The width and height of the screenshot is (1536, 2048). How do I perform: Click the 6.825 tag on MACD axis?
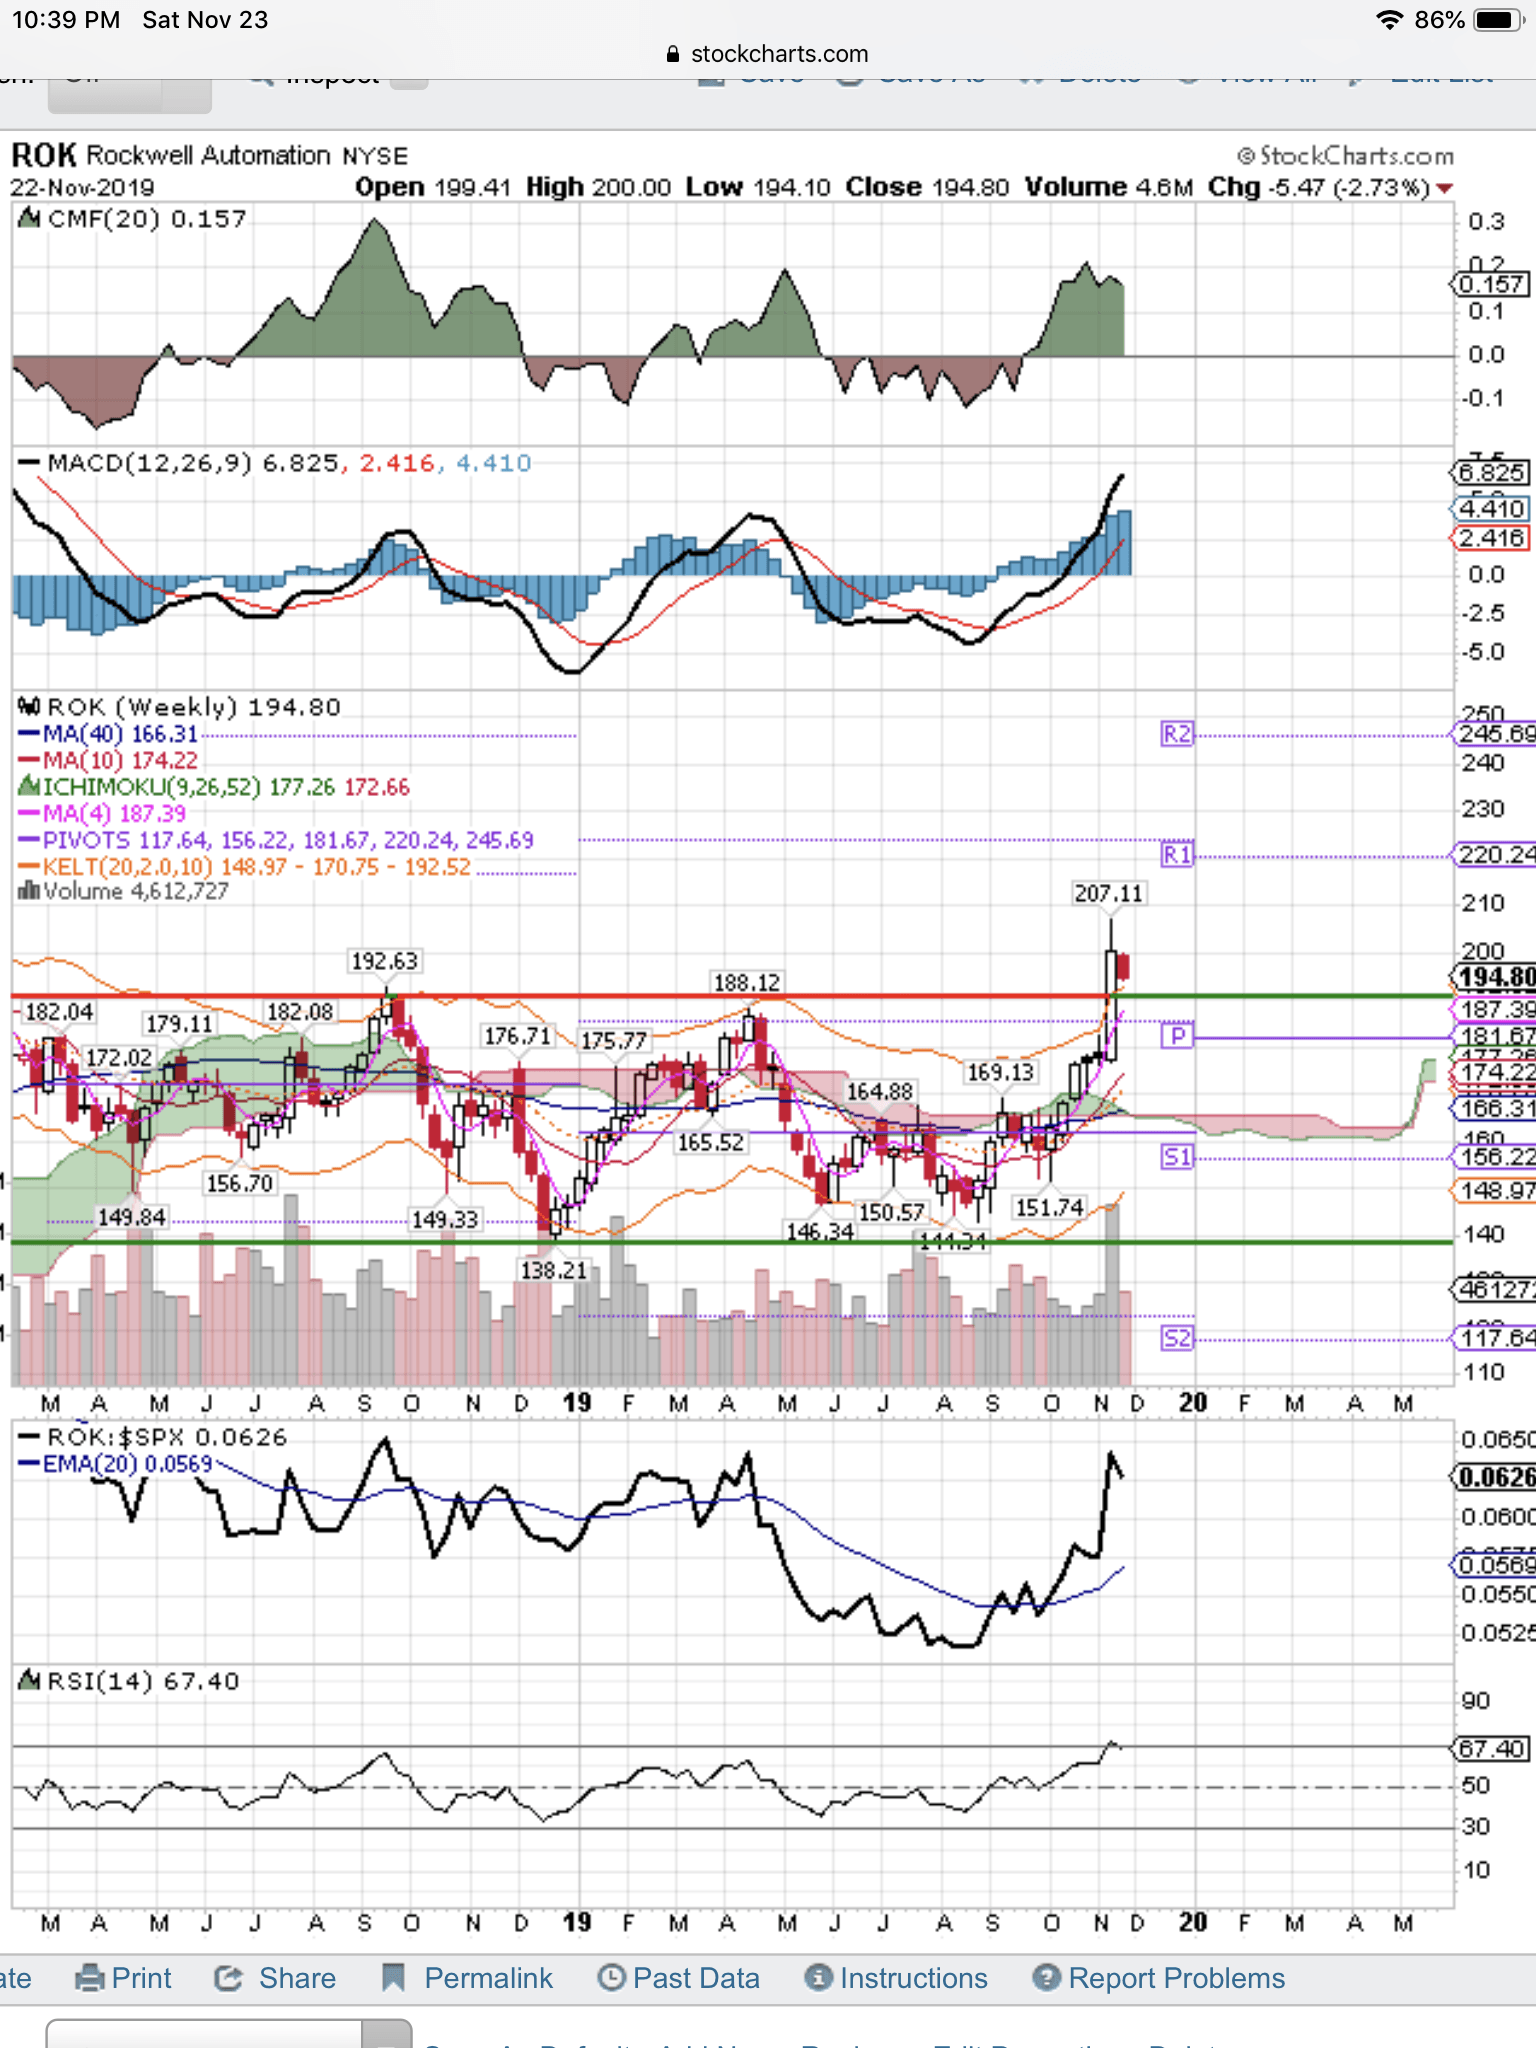coord(1491,472)
